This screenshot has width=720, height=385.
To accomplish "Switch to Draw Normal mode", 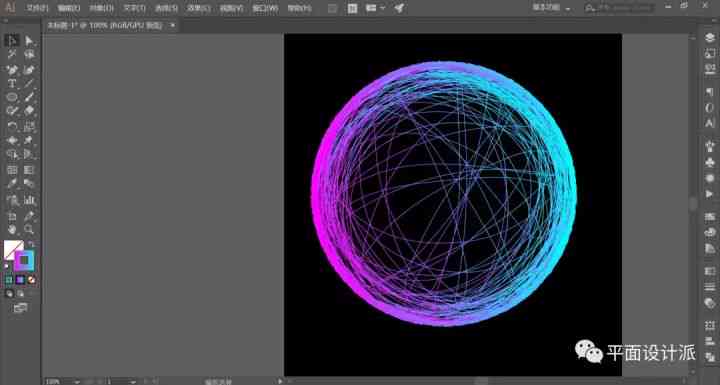I will (x=9, y=293).
